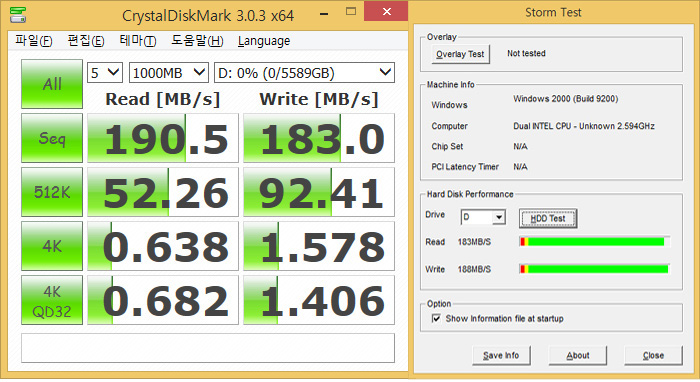Screen dimensions: 700x382
Task: Click the Close button in Storm Test
Action: (653, 355)
